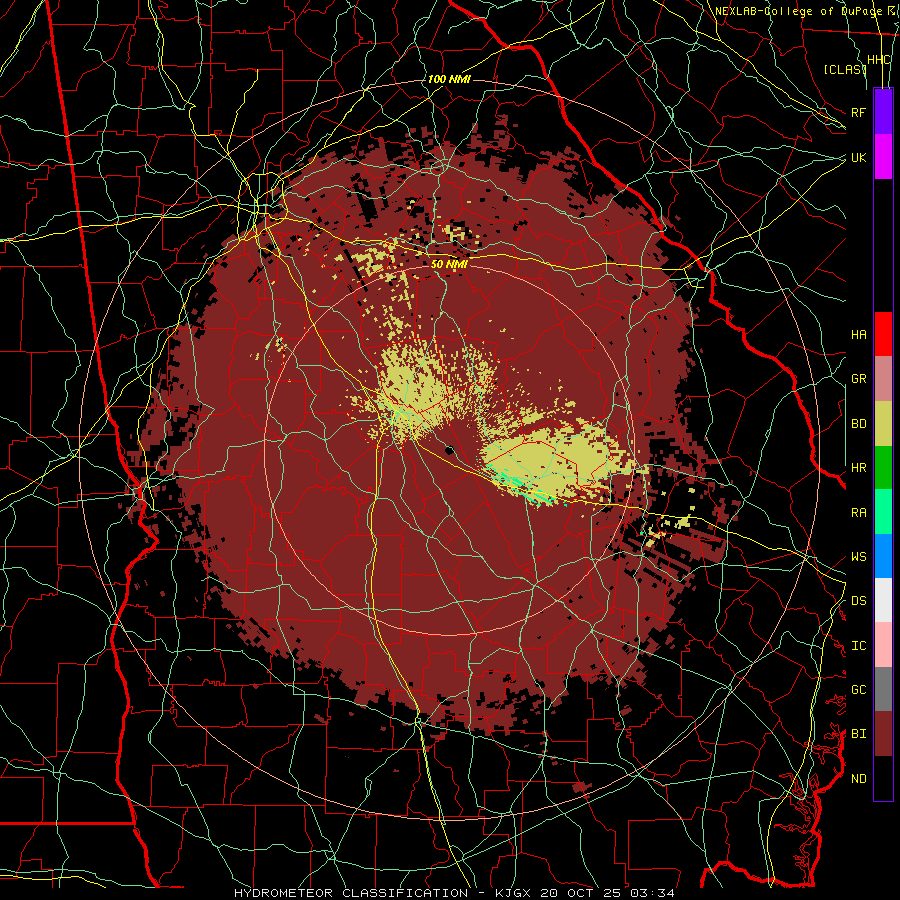This screenshot has height=900, width=900.
Task: Click the KJGX station identifier in caption
Action: [513, 893]
